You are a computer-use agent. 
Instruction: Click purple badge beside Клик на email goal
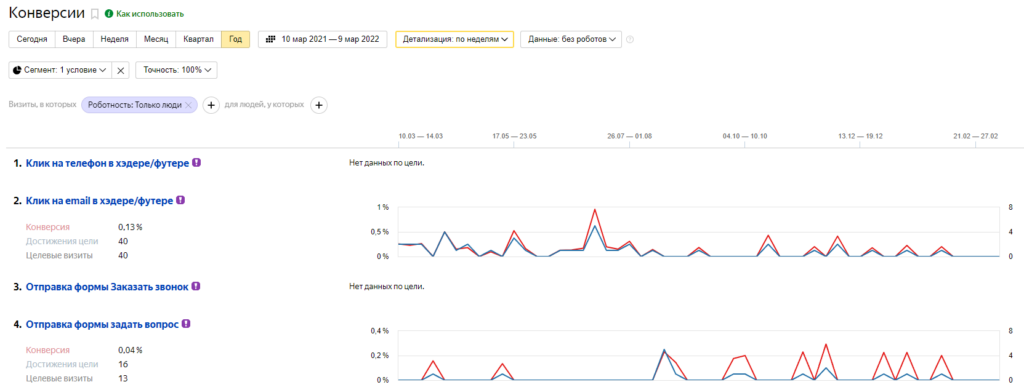(181, 200)
